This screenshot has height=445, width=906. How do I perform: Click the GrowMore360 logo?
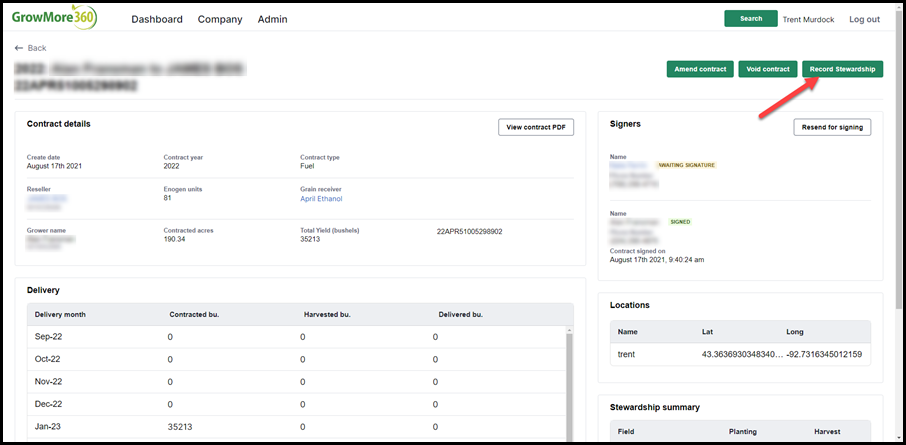[x=54, y=18]
